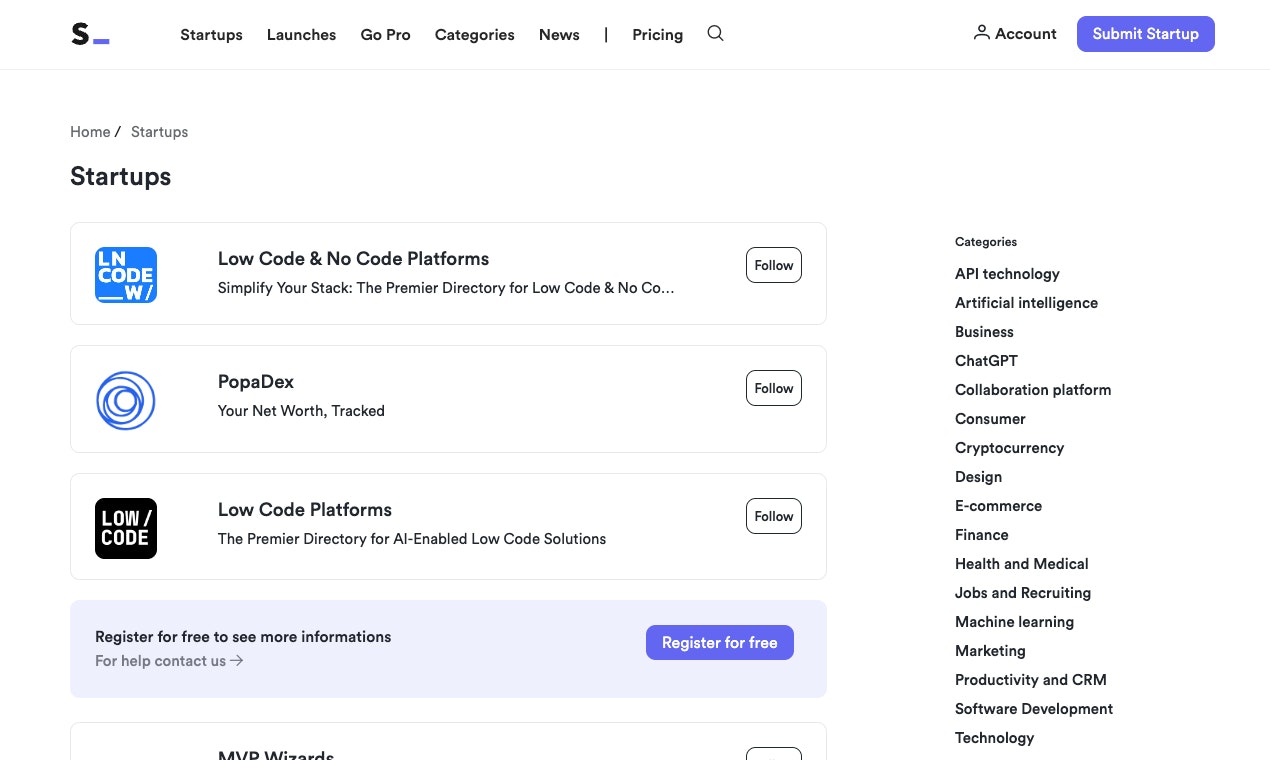Follow the Low Code Platforms startup
This screenshot has width=1270, height=760.
click(x=773, y=516)
